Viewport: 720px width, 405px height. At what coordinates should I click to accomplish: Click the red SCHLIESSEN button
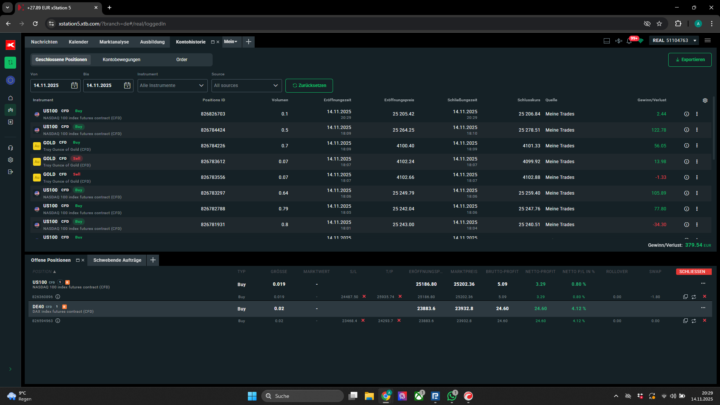[x=693, y=272]
